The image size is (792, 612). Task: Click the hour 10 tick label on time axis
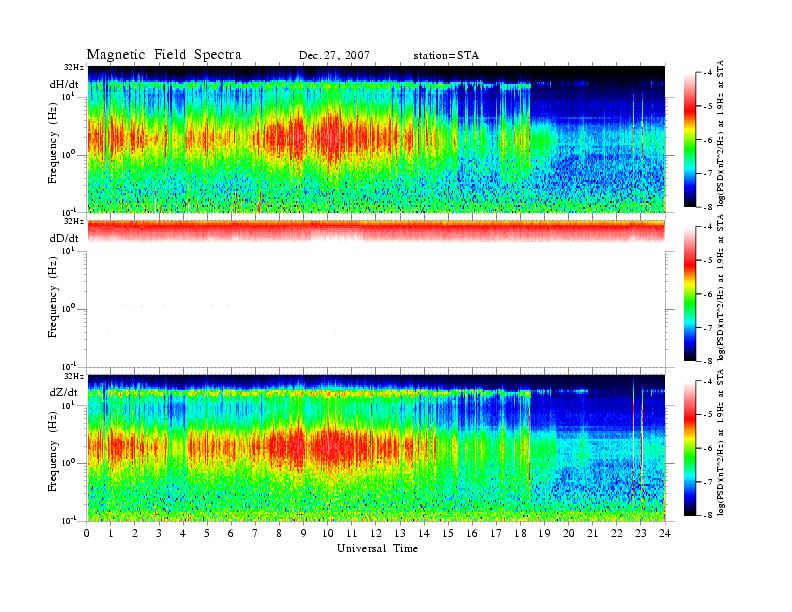coord(327,533)
